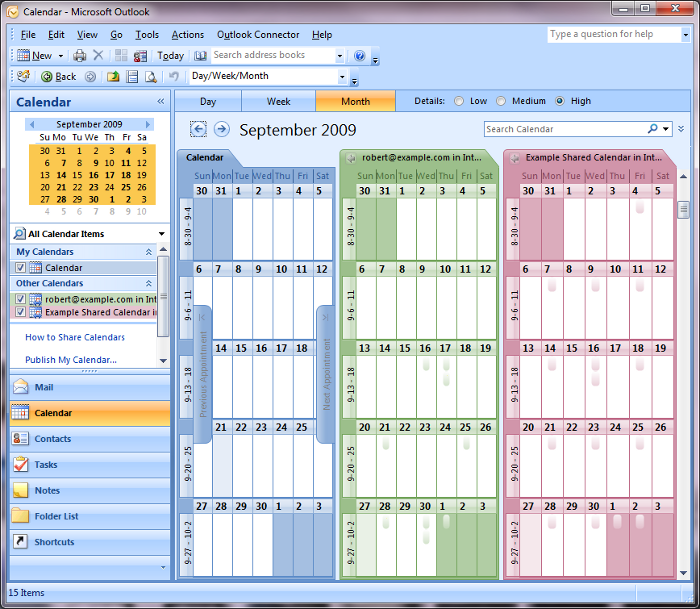Open the New button dropdown arrow
Screen dimensions: 700x609
click(61, 56)
